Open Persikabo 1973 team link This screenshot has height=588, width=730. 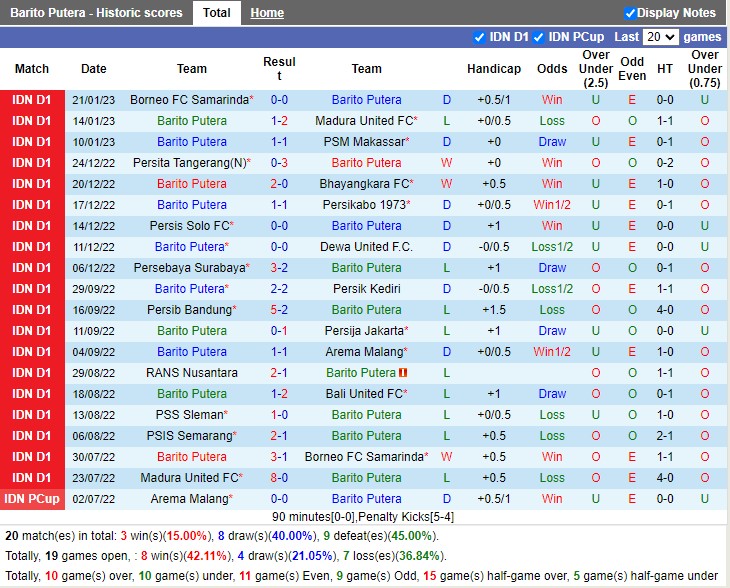tap(364, 205)
